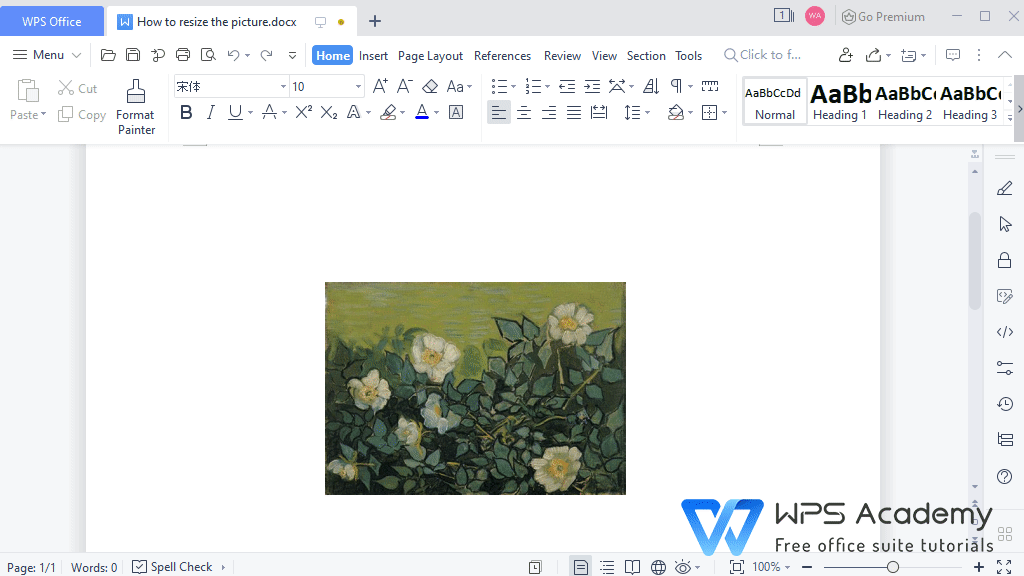Redo the last action
The height and width of the screenshot is (576, 1024).
click(x=266, y=55)
